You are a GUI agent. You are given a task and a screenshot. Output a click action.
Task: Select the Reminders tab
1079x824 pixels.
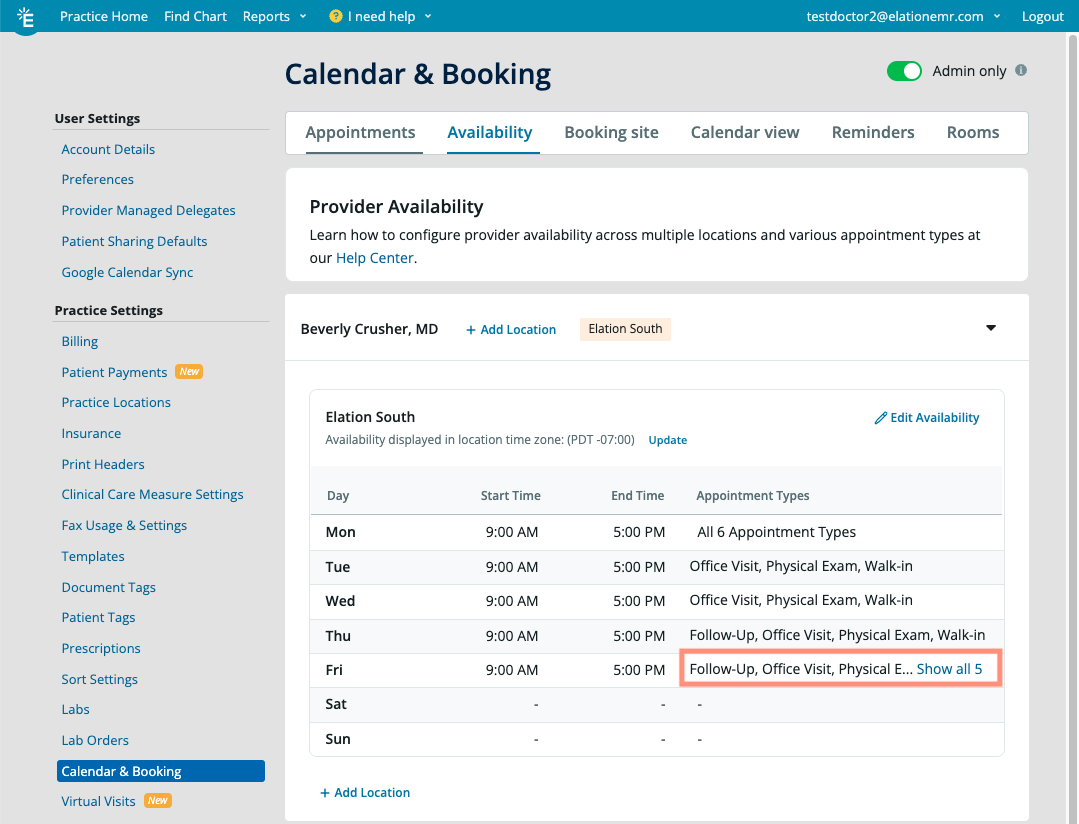coord(873,132)
